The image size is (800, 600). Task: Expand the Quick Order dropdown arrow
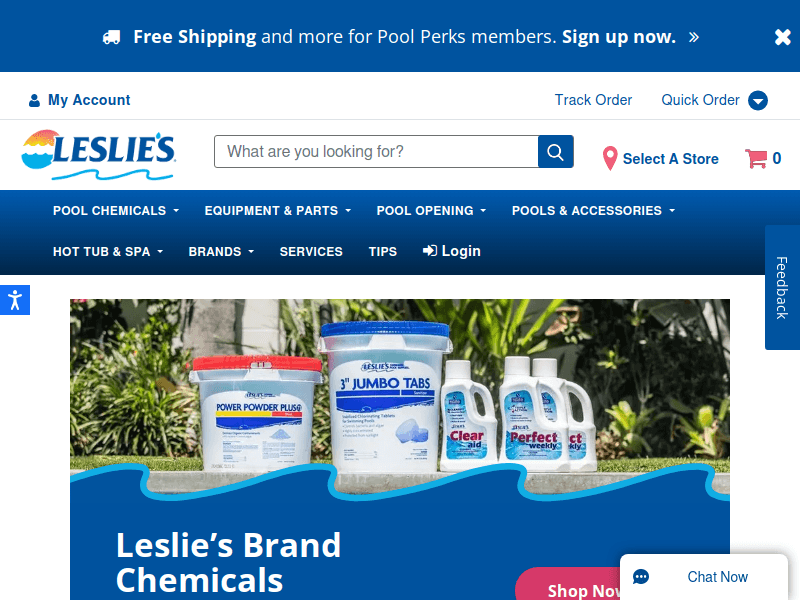click(758, 101)
